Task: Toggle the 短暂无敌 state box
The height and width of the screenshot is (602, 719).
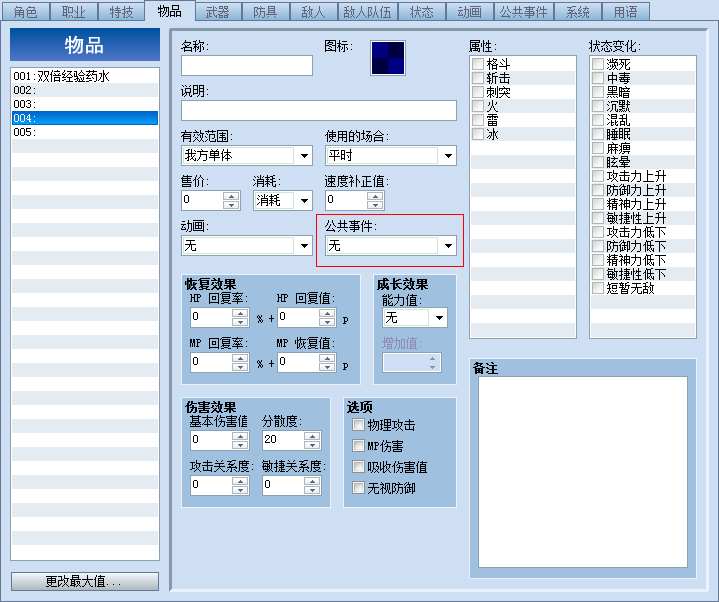Action: coord(598,288)
